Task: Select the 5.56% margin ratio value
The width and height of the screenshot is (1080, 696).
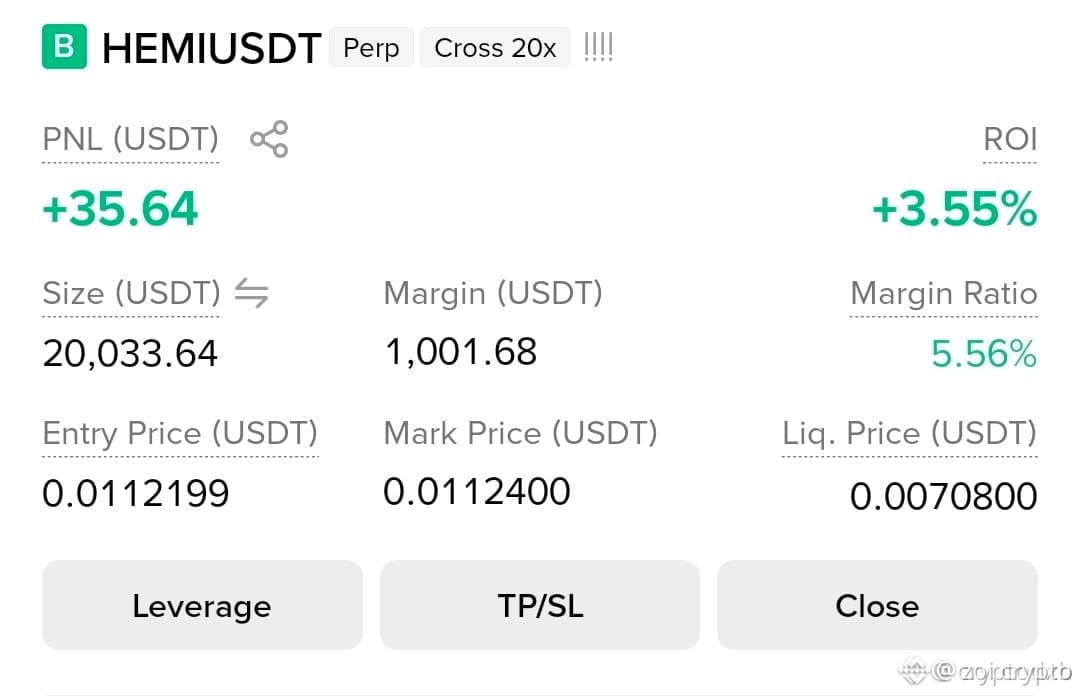Action: [984, 354]
